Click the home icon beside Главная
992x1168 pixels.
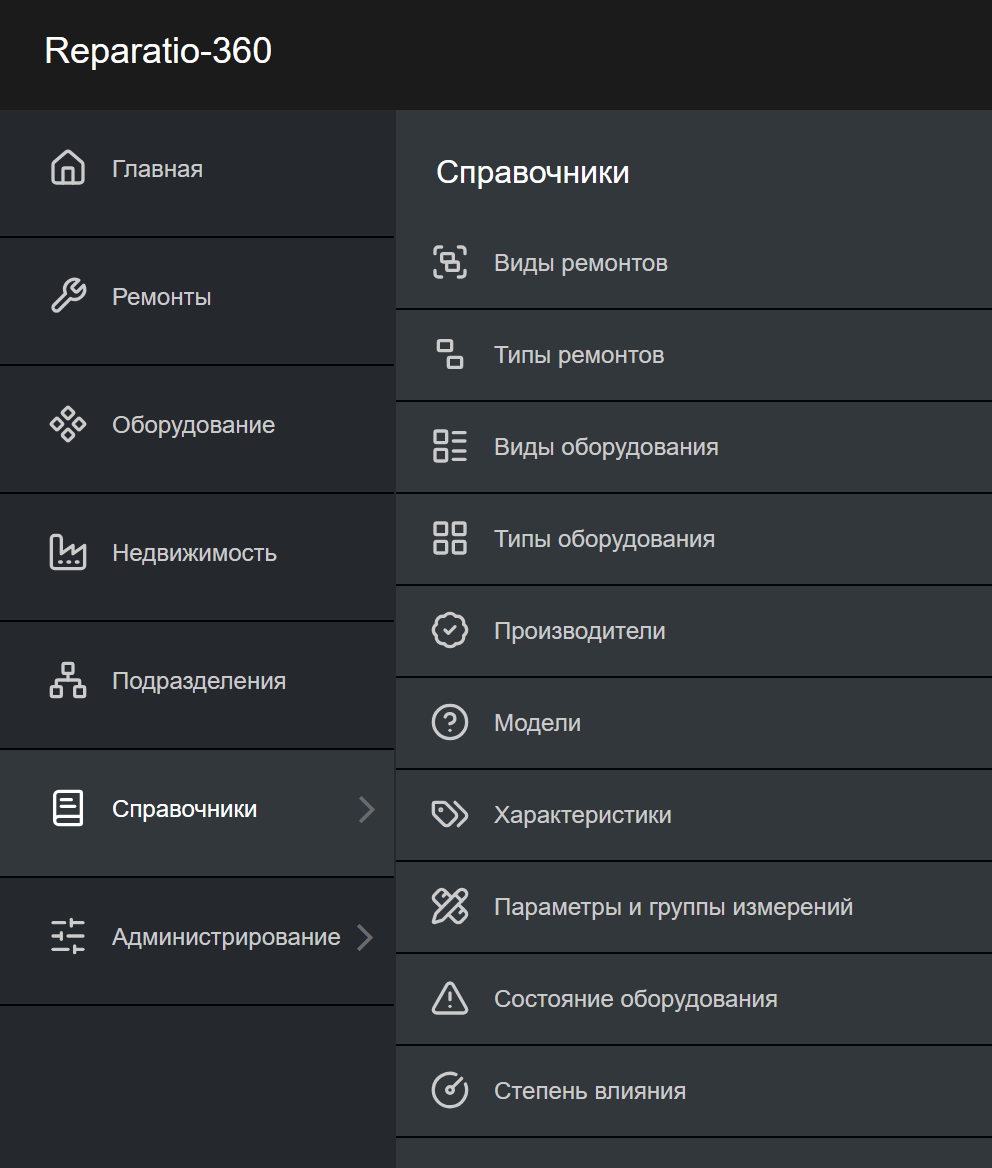(68, 168)
